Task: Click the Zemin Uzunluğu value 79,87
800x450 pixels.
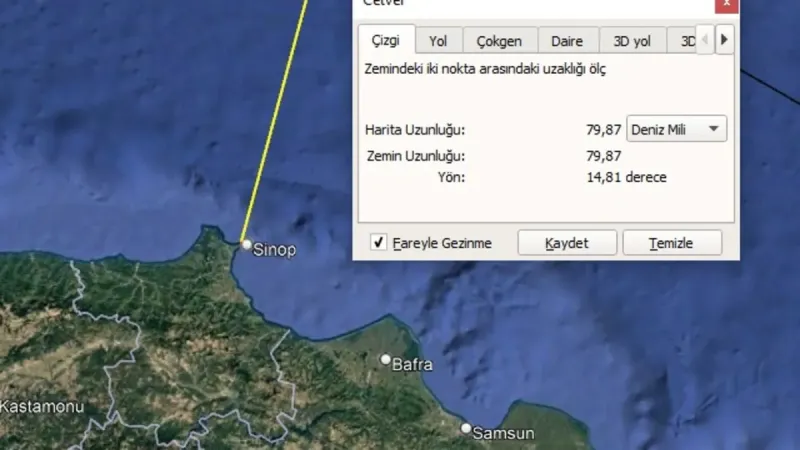Action: (604, 156)
